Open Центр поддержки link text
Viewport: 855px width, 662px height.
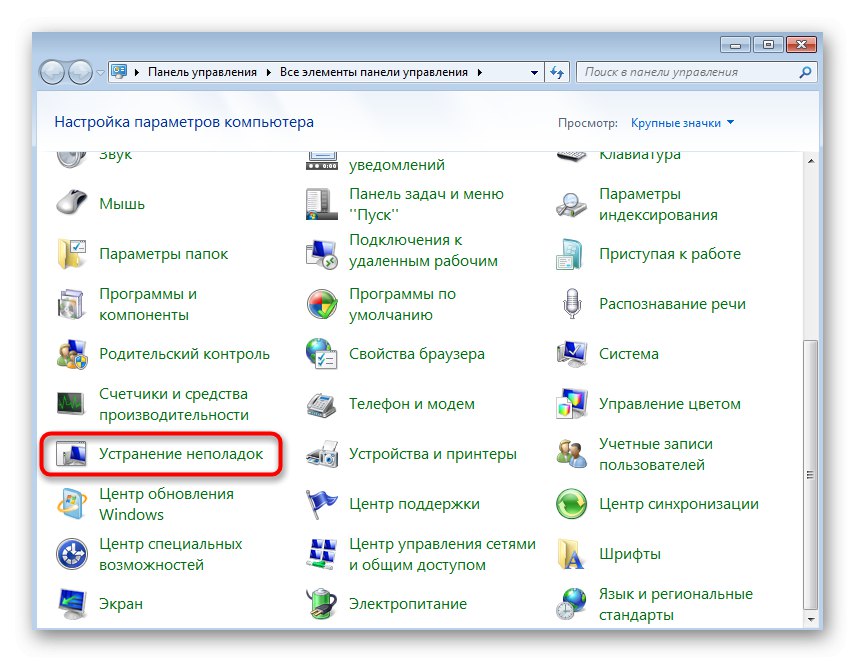pyautogui.click(x=414, y=504)
